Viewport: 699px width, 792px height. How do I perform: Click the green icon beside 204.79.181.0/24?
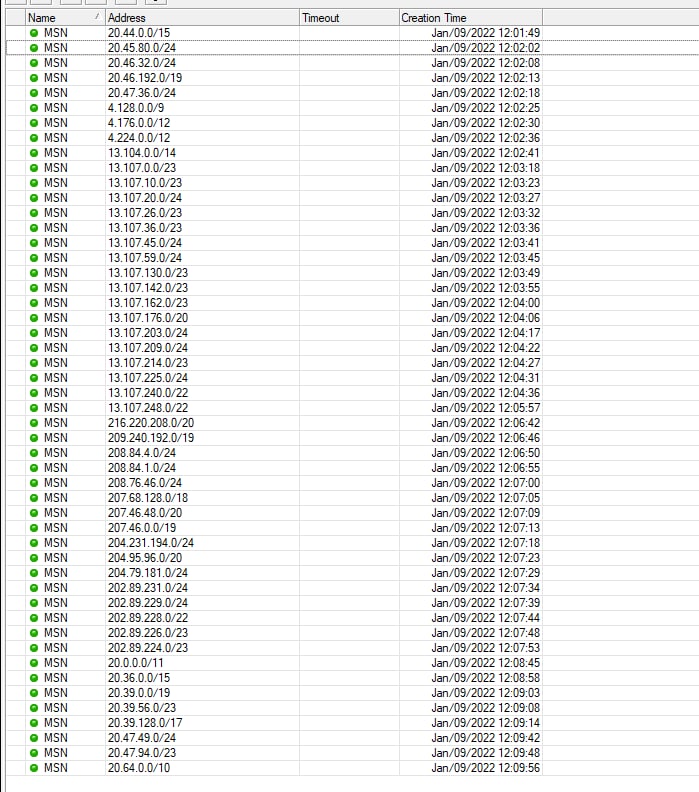point(34,573)
